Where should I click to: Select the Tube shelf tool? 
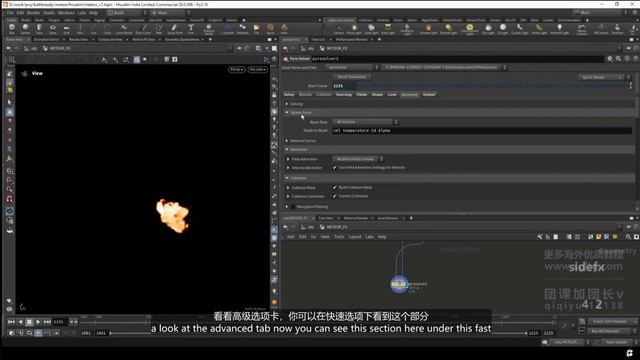39,29
